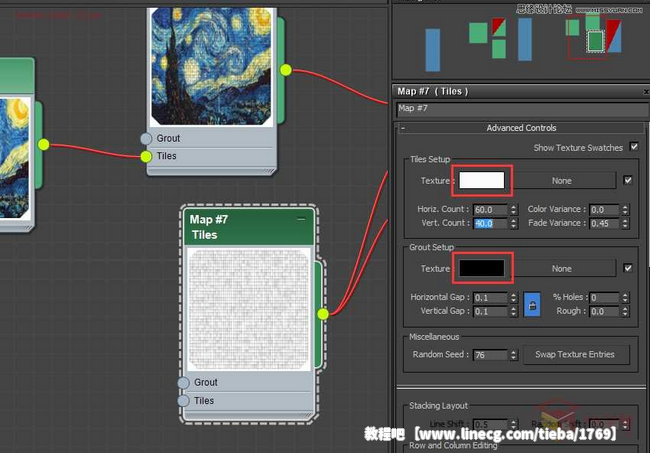
Task: Adjust the Random Seed spinner
Action: [514, 355]
